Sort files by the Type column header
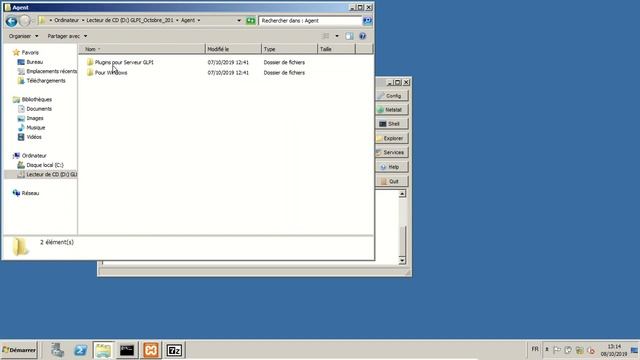 [x=289, y=49]
